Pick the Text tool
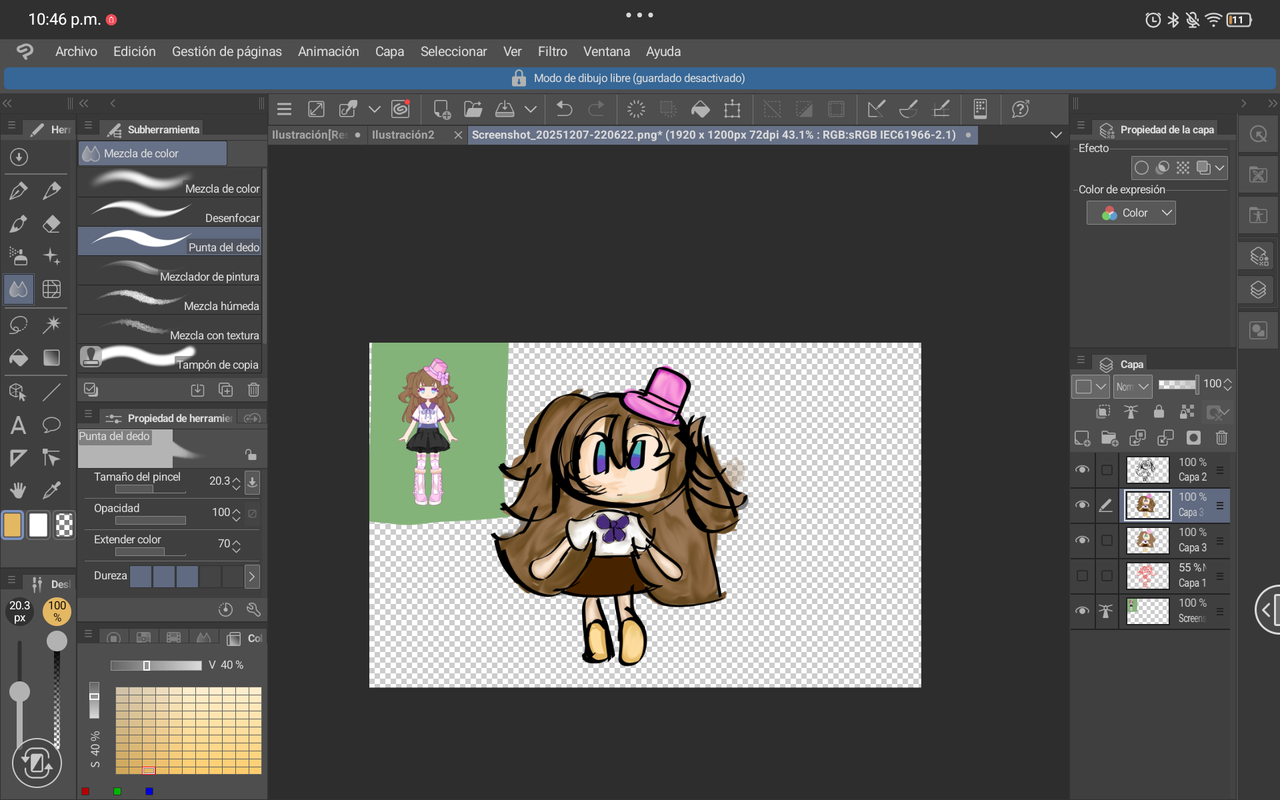The image size is (1280, 800). tap(18, 425)
